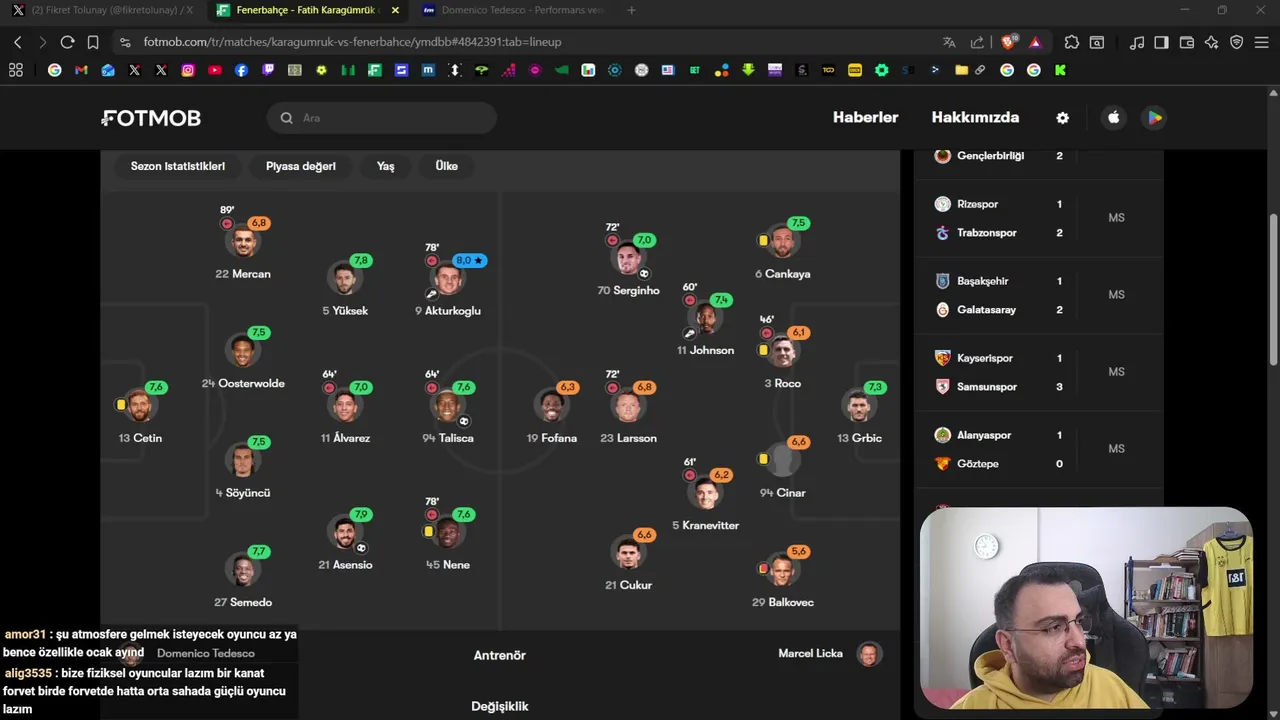
Task: Open Alanyaspor vs Göztepe match
Action: pos(1039,449)
